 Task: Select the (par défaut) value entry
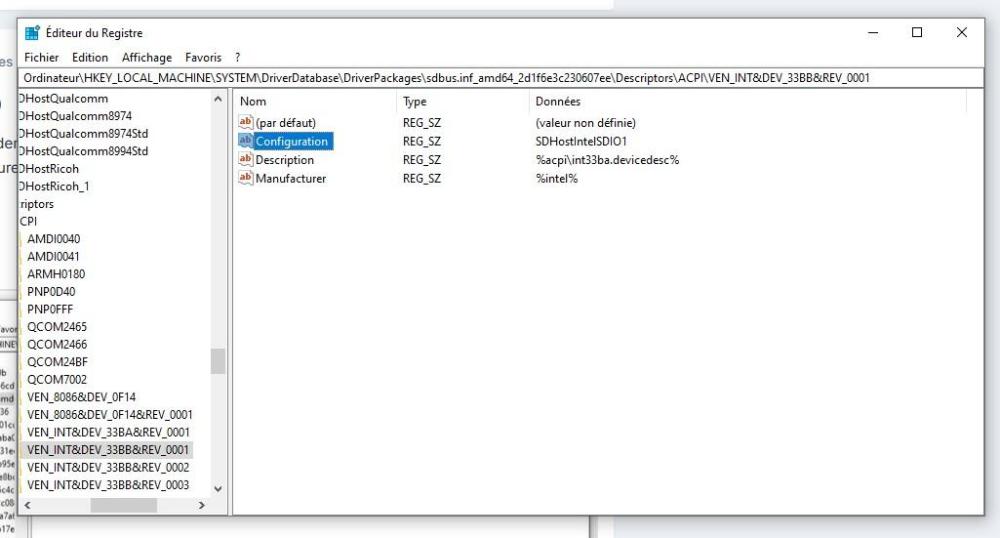pyautogui.click(x=285, y=122)
